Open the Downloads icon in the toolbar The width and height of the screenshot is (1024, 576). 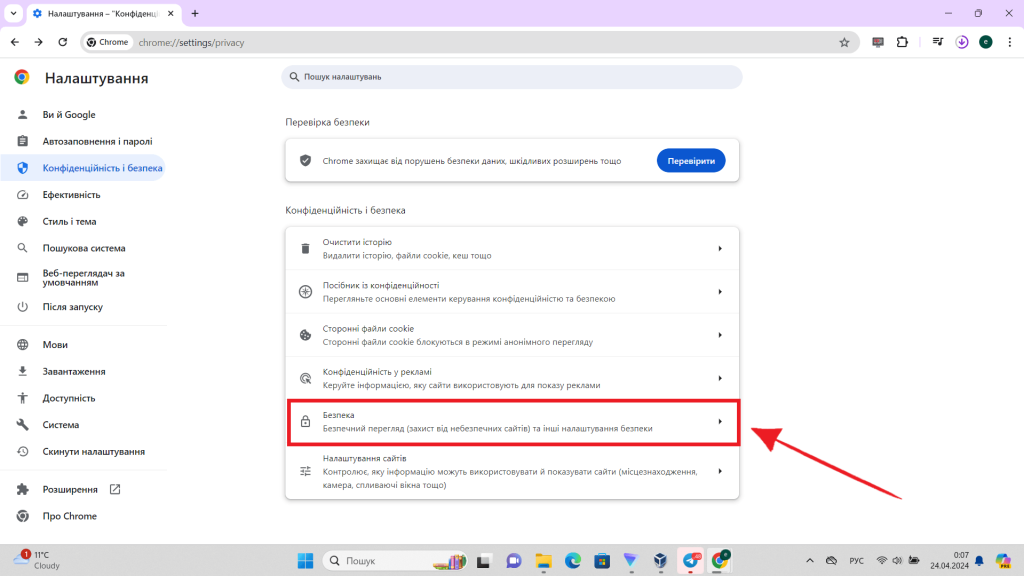coord(961,43)
